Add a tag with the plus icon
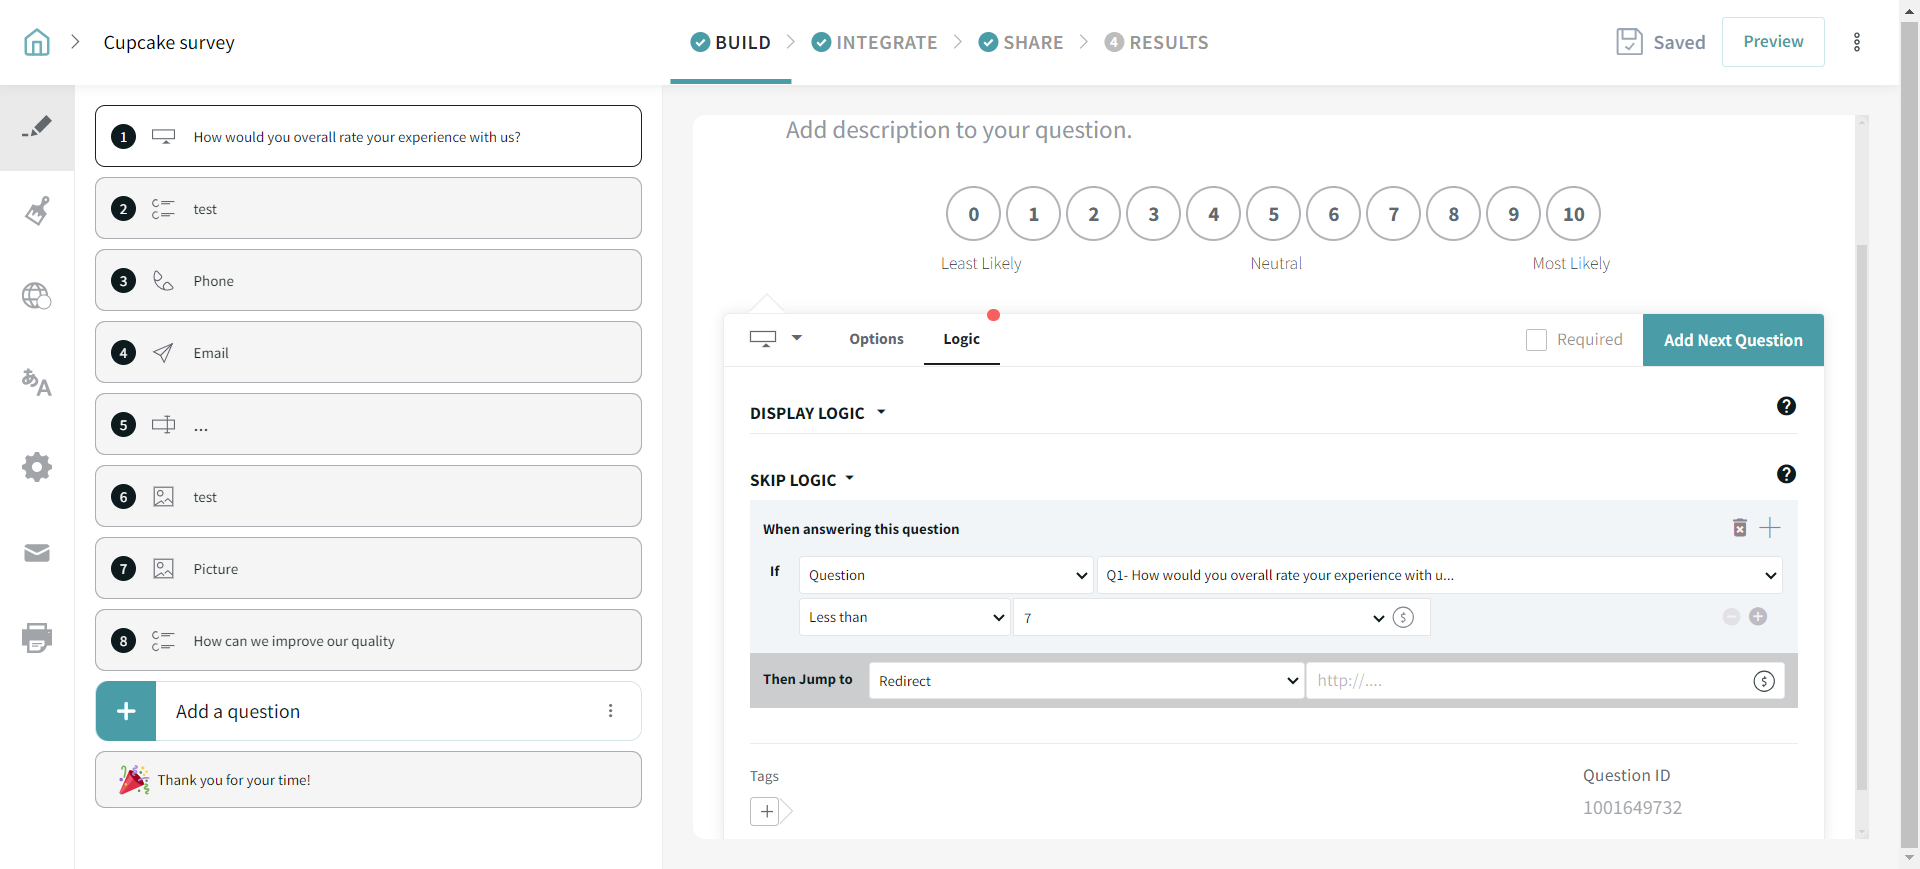1920x869 pixels. point(766,811)
